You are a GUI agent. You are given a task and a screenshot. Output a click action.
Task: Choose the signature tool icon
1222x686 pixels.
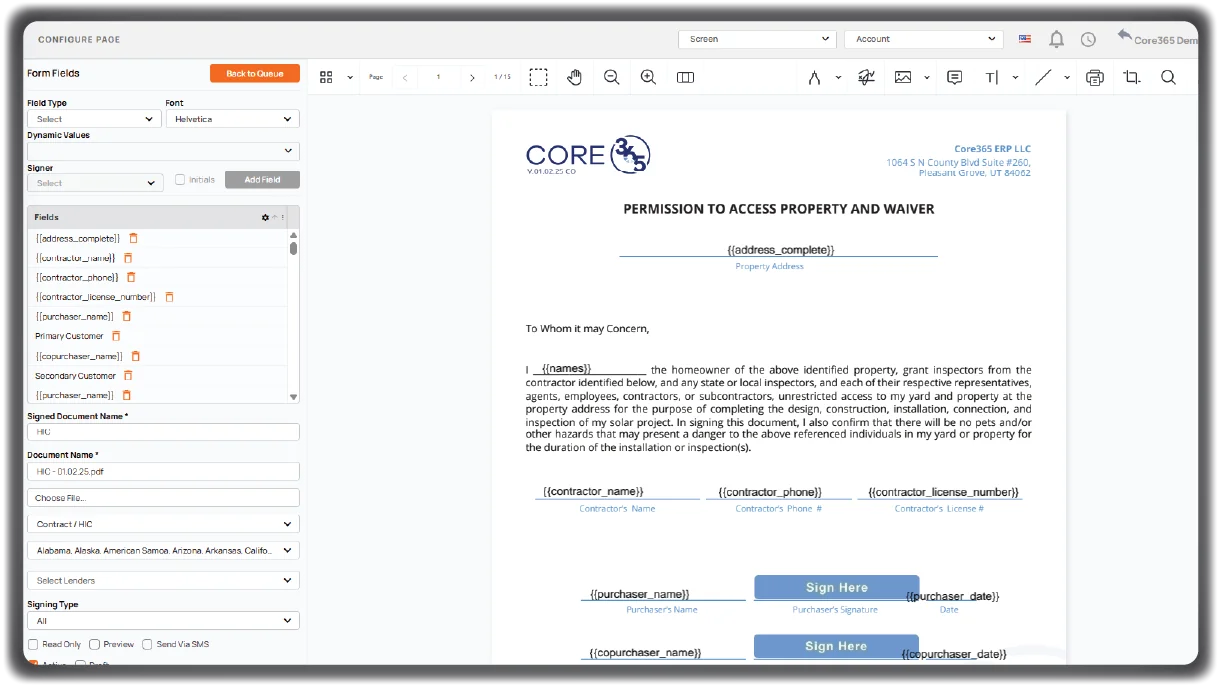867,77
